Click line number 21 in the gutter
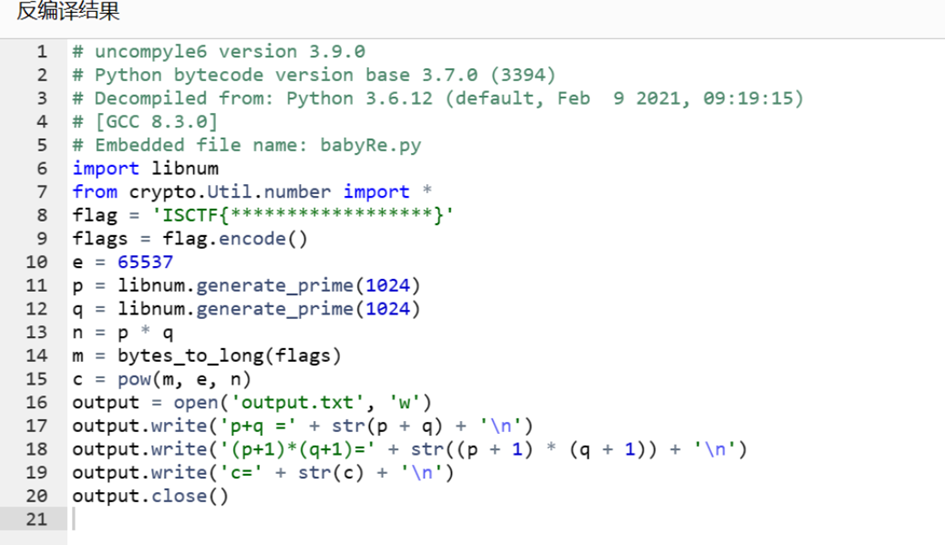 point(36,519)
